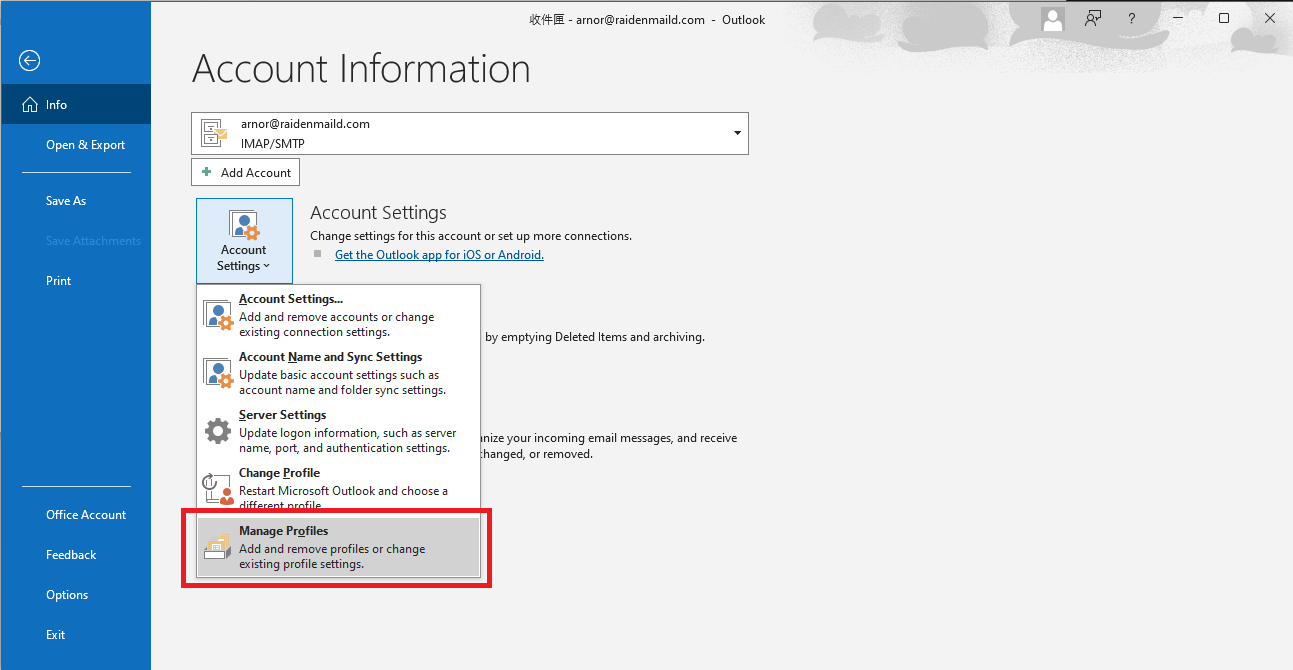Choose Manage Profiles from the menu

point(338,547)
